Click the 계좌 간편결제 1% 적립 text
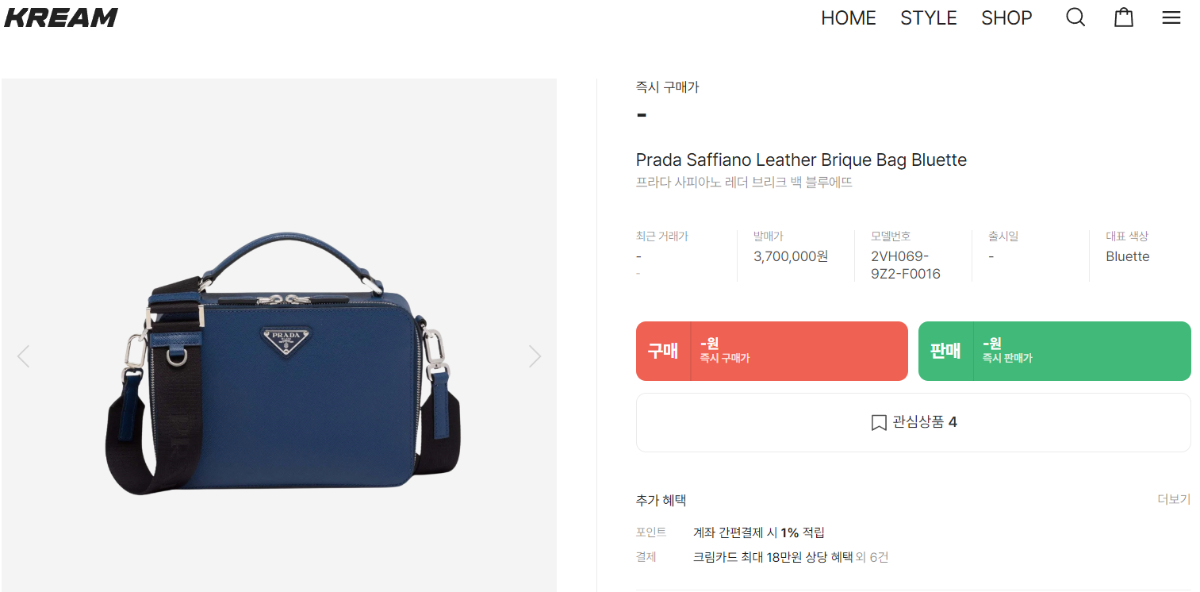Viewport: 1200px width, 592px height. pos(759,532)
